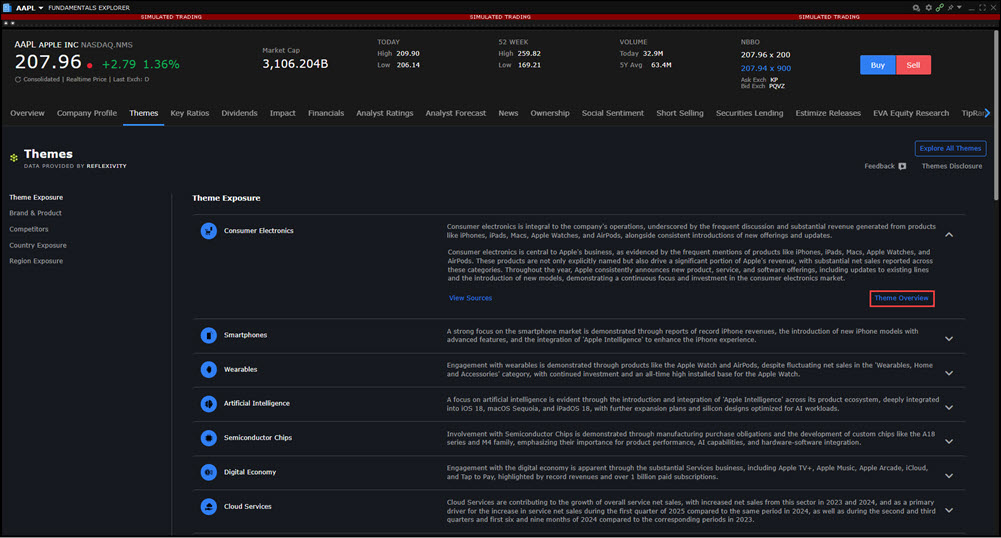Expand the Smartphones row chevron
The image size is (1001, 538).
tap(949, 339)
